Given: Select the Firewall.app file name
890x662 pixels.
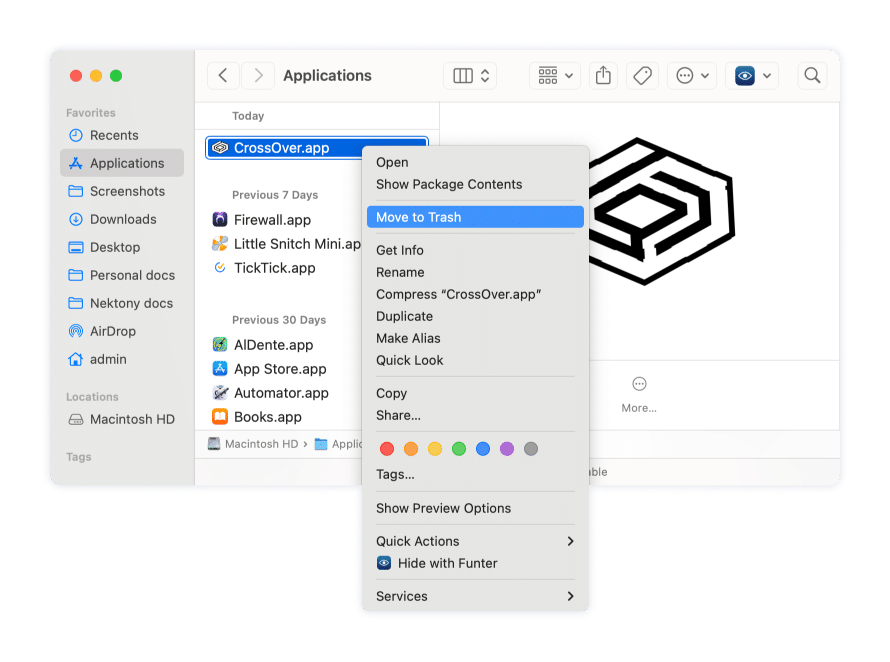Looking at the screenshot, I should coord(272,220).
